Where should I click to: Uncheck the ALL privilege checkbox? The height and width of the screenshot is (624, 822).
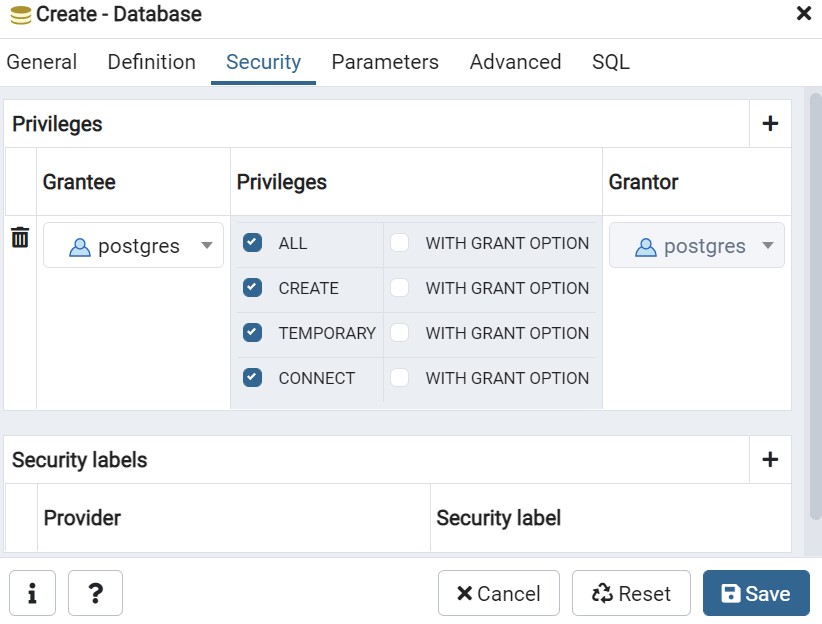point(253,243)
